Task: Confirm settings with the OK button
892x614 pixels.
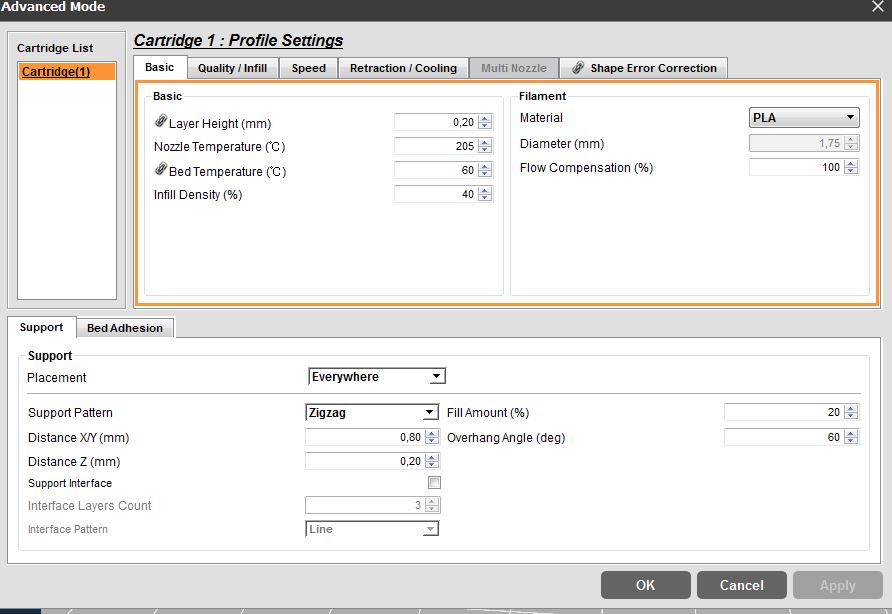Action: tap(645, 585)
